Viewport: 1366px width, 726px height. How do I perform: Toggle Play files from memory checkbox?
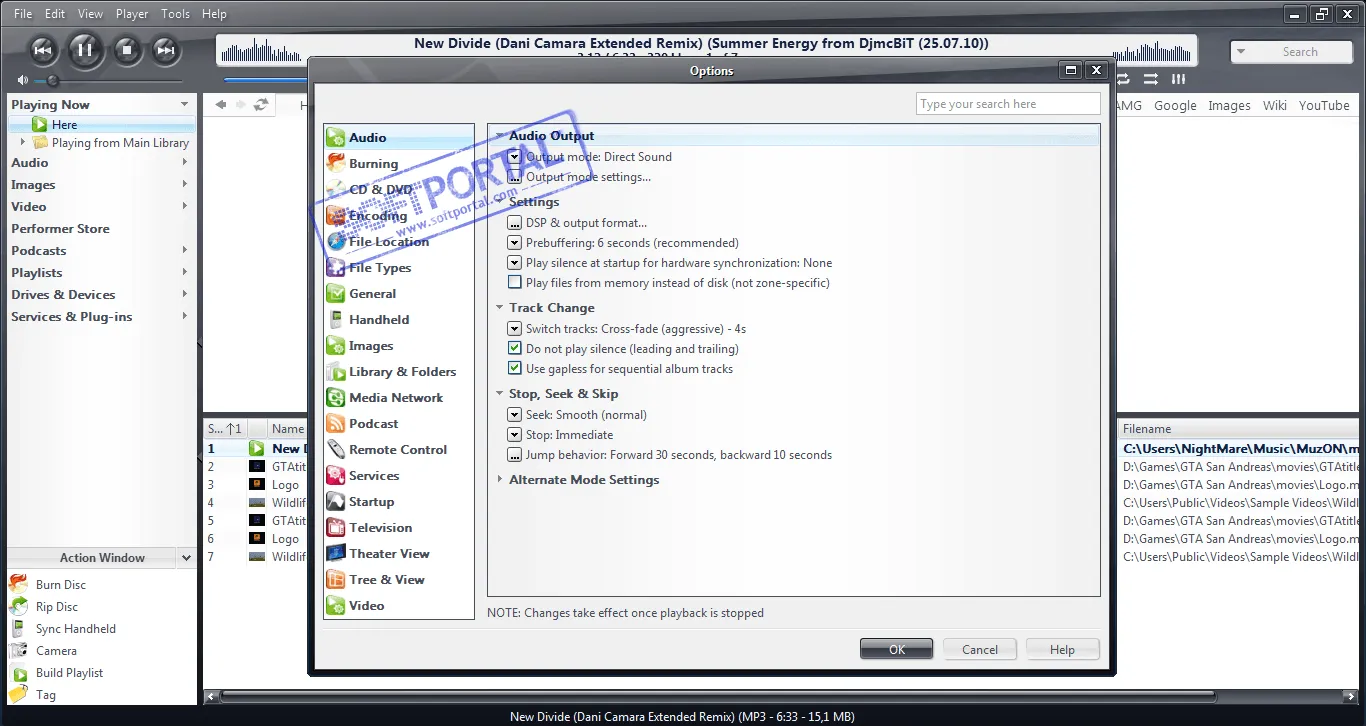[515, 283]
